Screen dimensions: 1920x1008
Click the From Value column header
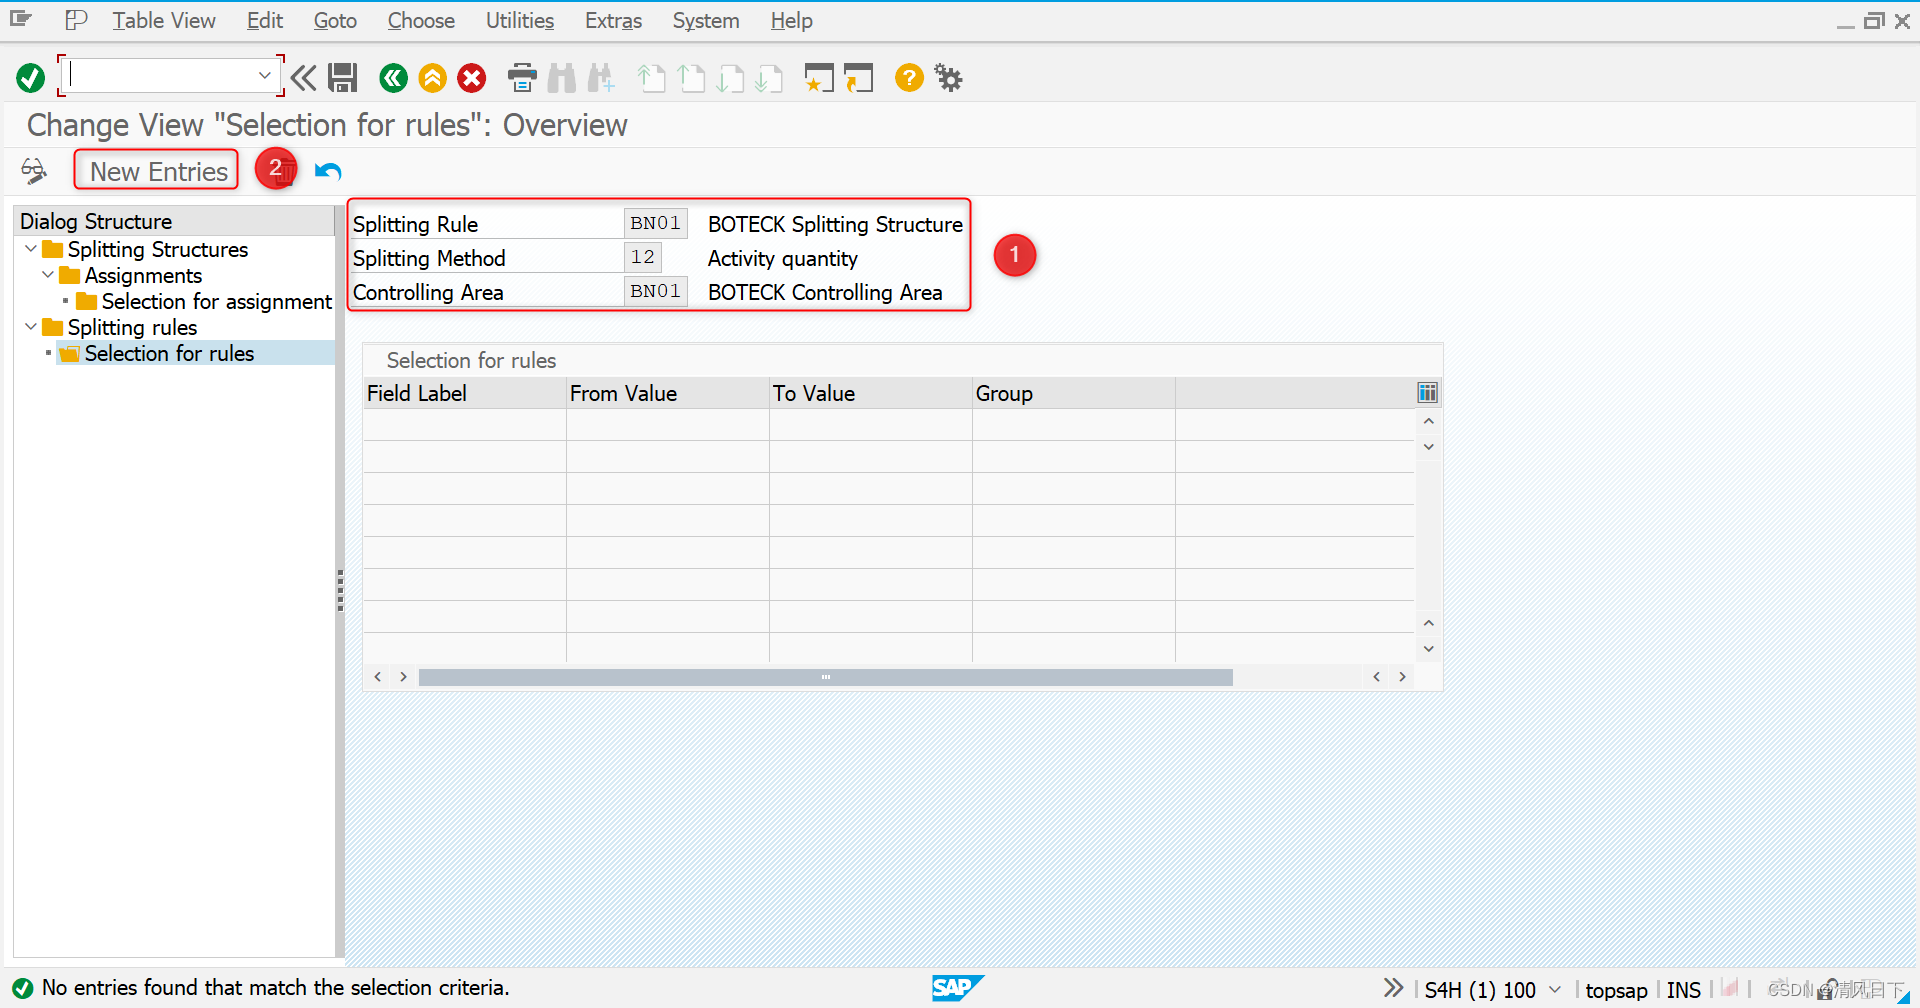pos(667,393)
